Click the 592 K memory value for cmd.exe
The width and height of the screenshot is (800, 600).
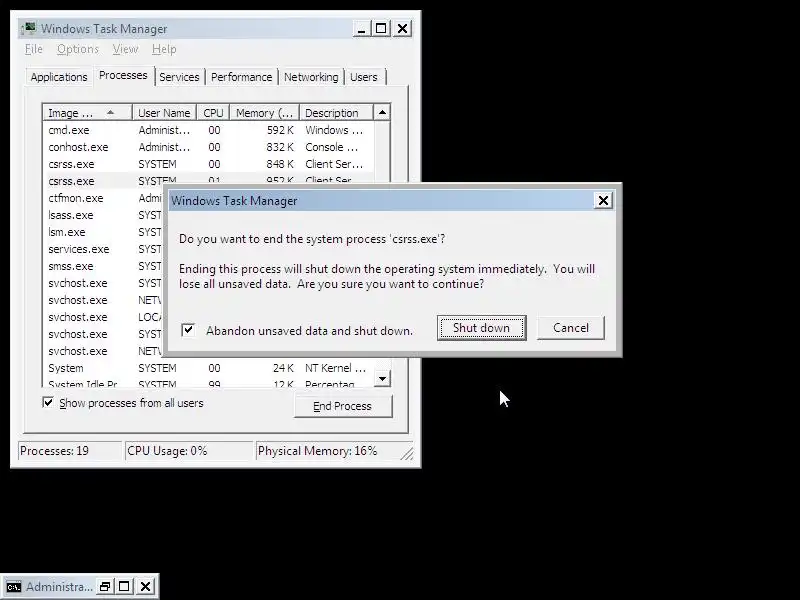(x=280, y=130)
